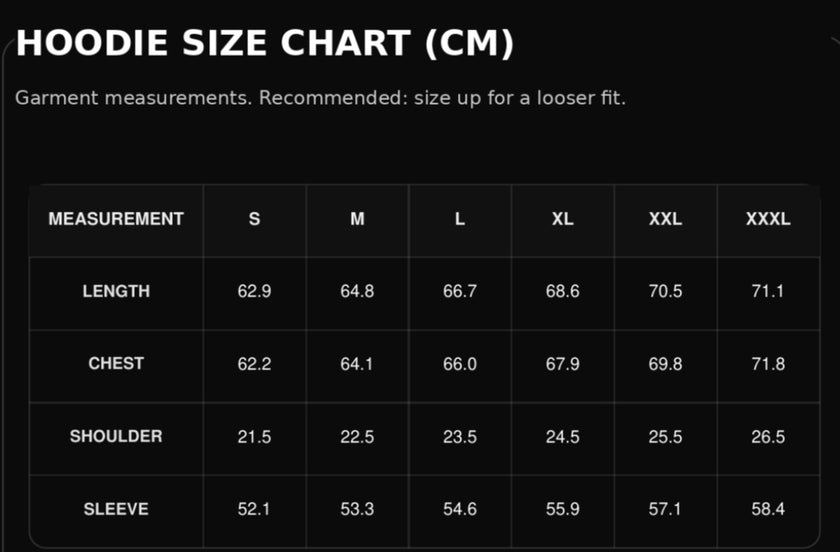Click the 62.9 length value for S
The height and width of the screenshot is (552, 840).
[254, 292]
